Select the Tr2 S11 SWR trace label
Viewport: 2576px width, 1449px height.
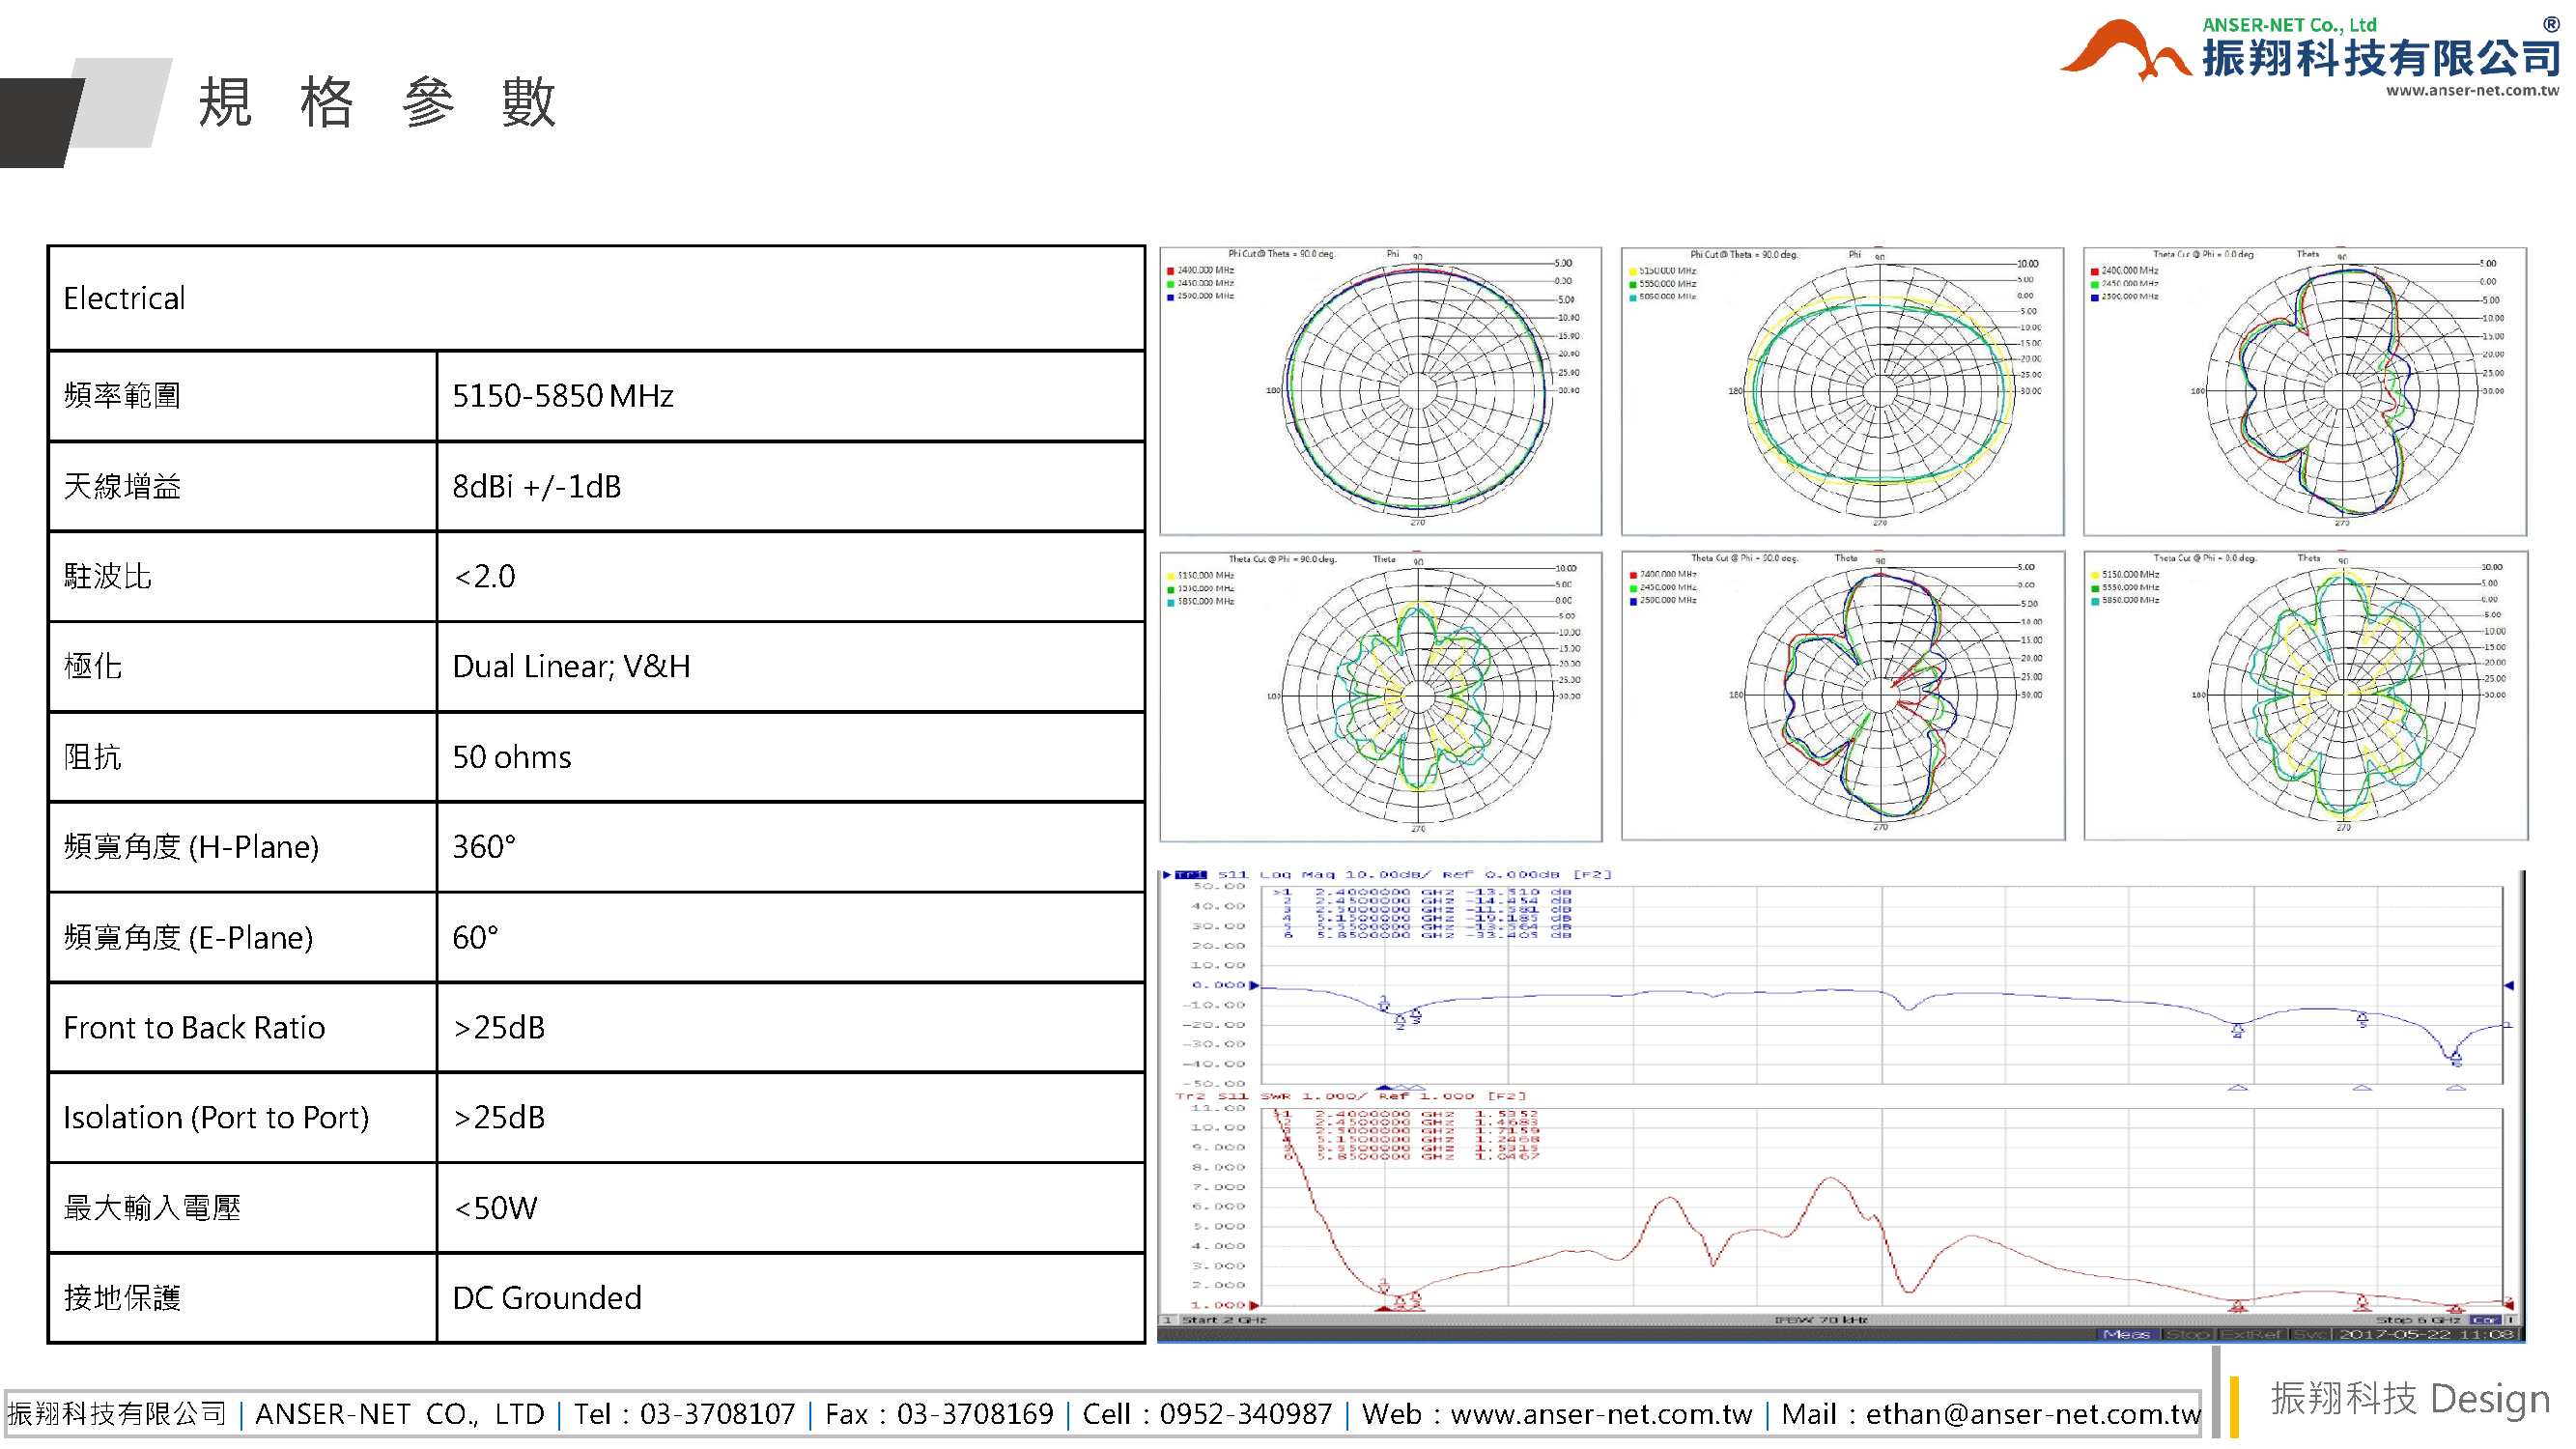click(1232, 1096)
